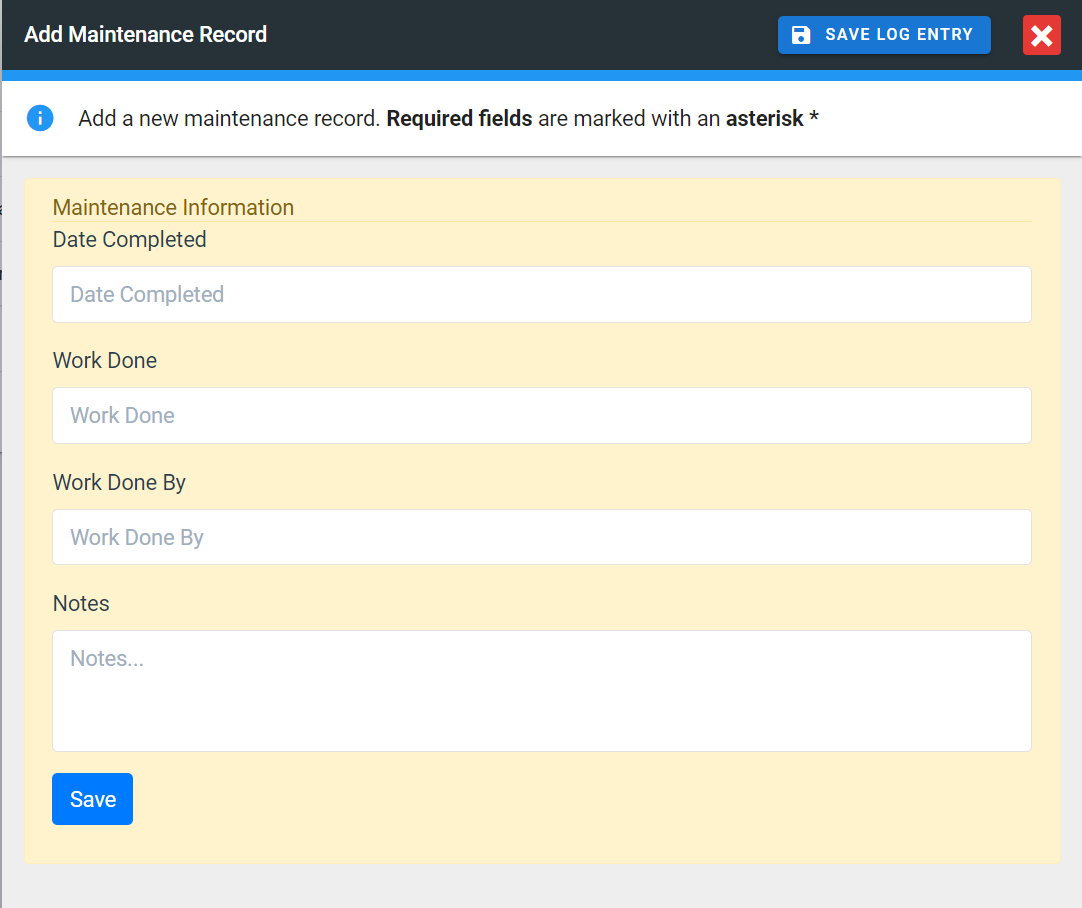Select the Work Done By input field
Image resolution: width=1082 pixels, height=908 pixels.
541,537
